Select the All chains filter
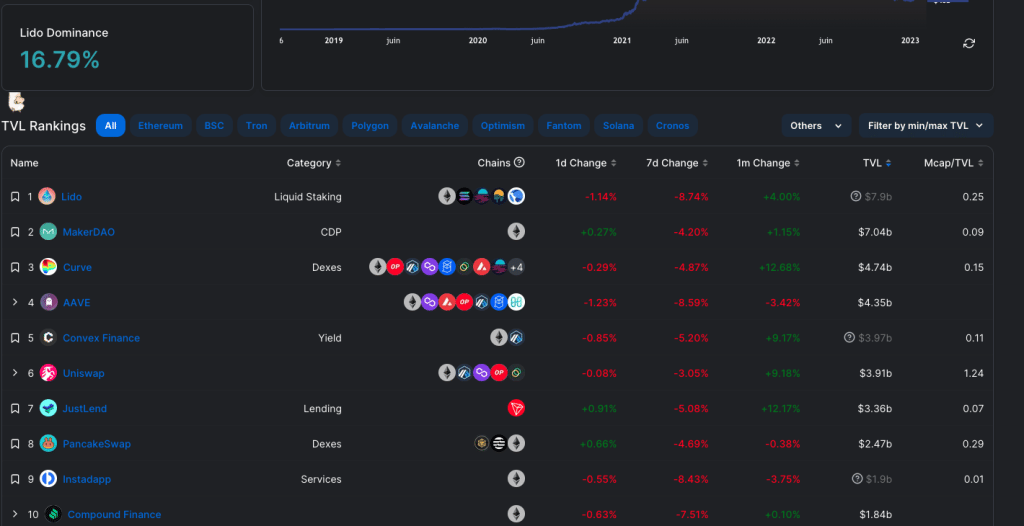The height and width of the screenshot is (526, 1024). click(110, 125)
